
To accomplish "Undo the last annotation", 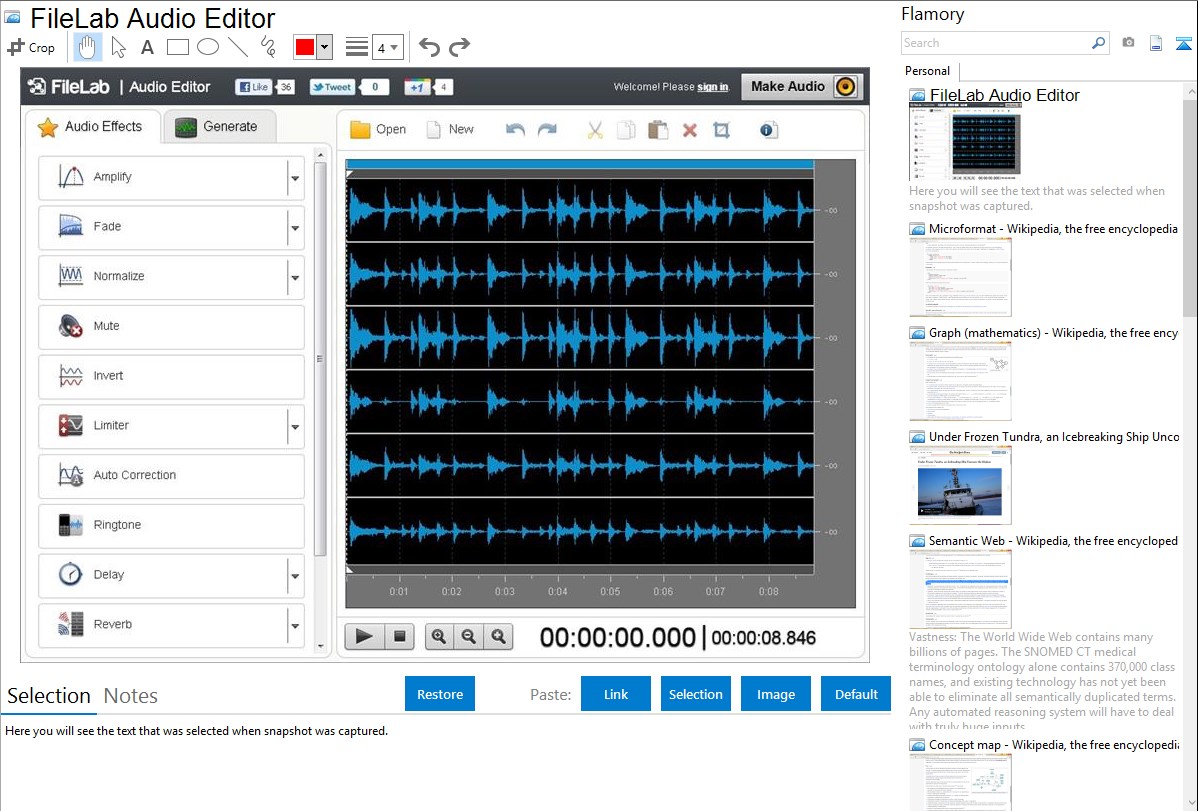I will (x=429, y=47).
